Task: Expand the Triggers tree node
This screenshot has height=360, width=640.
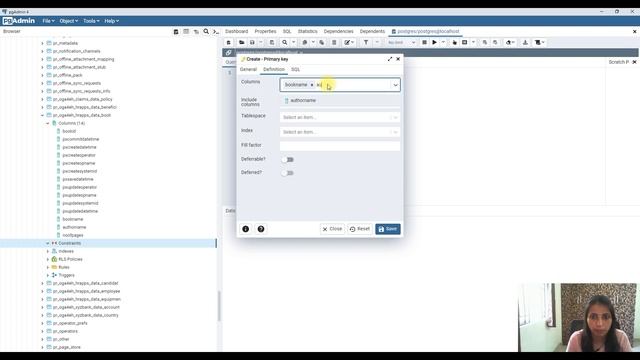Action: tap(47, 275)
